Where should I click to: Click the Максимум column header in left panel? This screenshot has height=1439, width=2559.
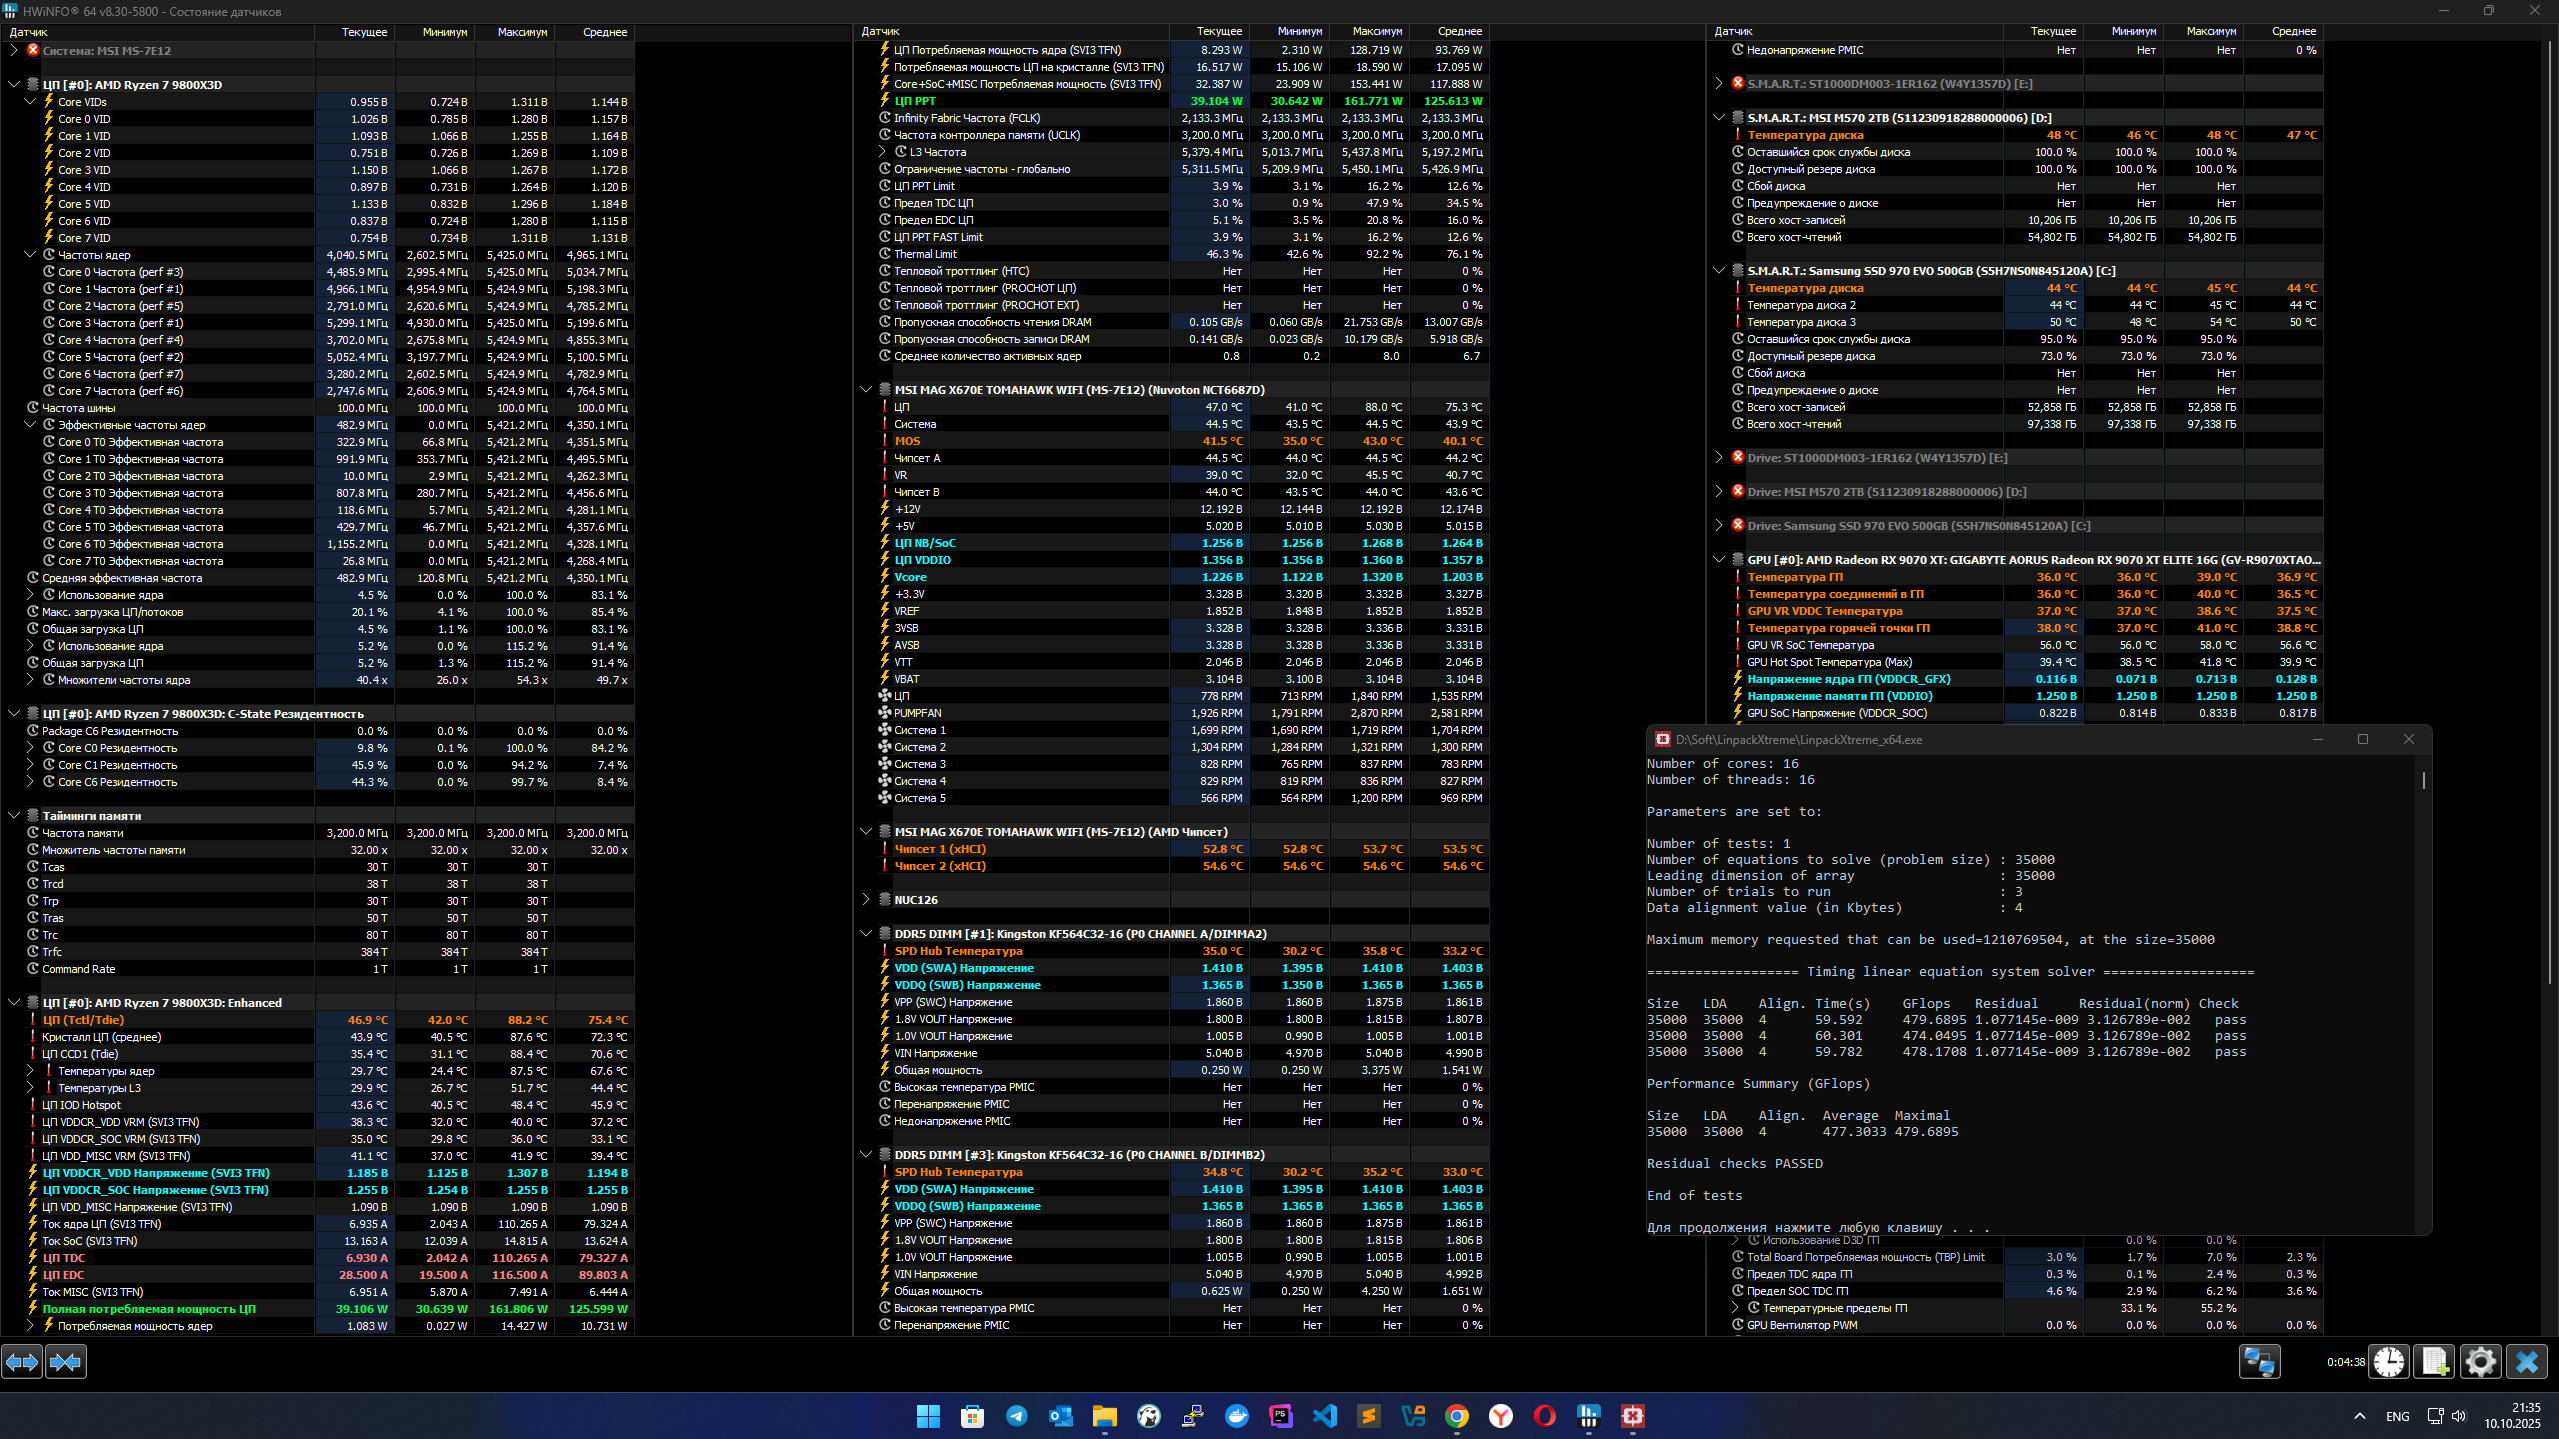tap(522, 32)
